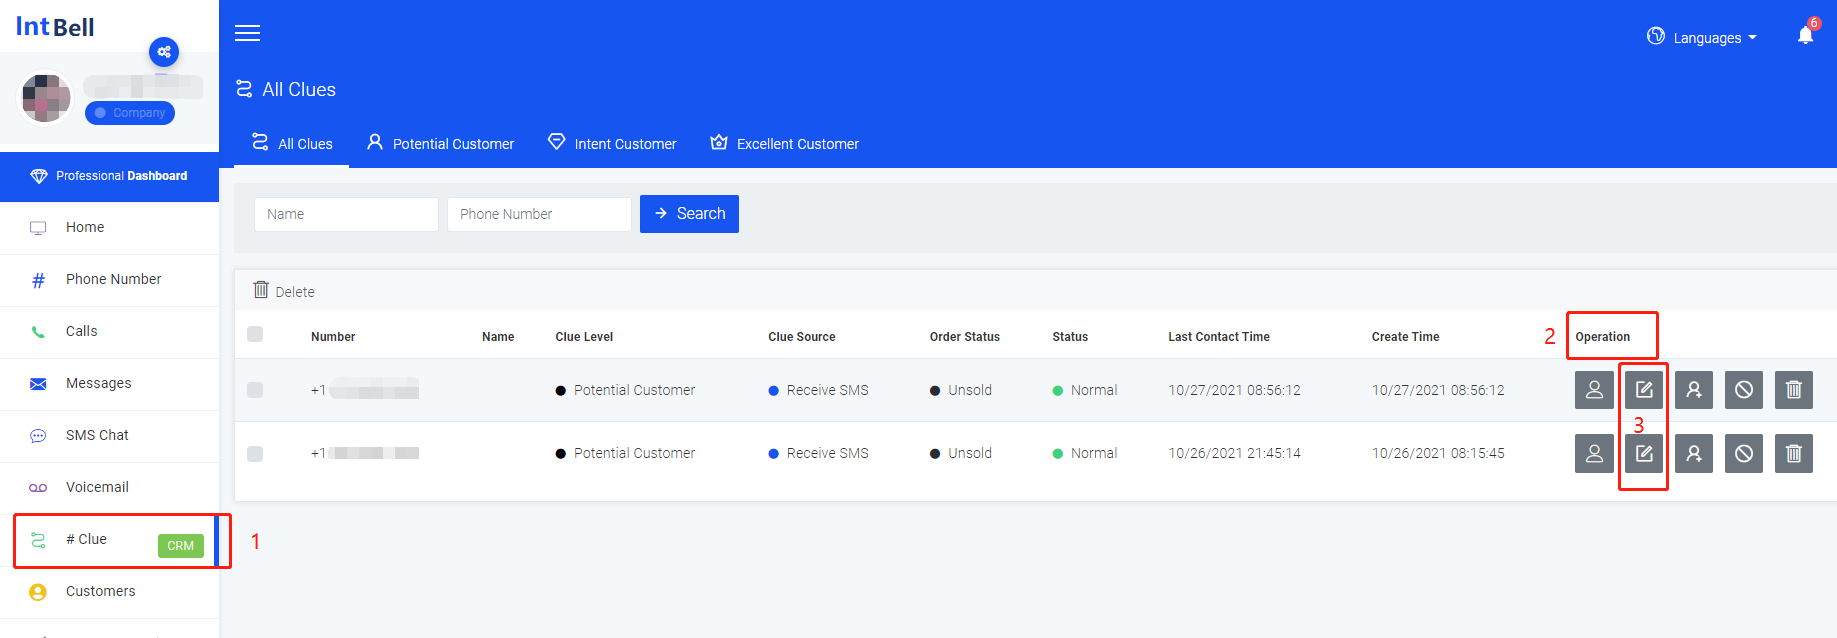This screenshot has width=1837, height=638.
Task: Open Customers in sidebar
Action: click(x=110, y=592)
